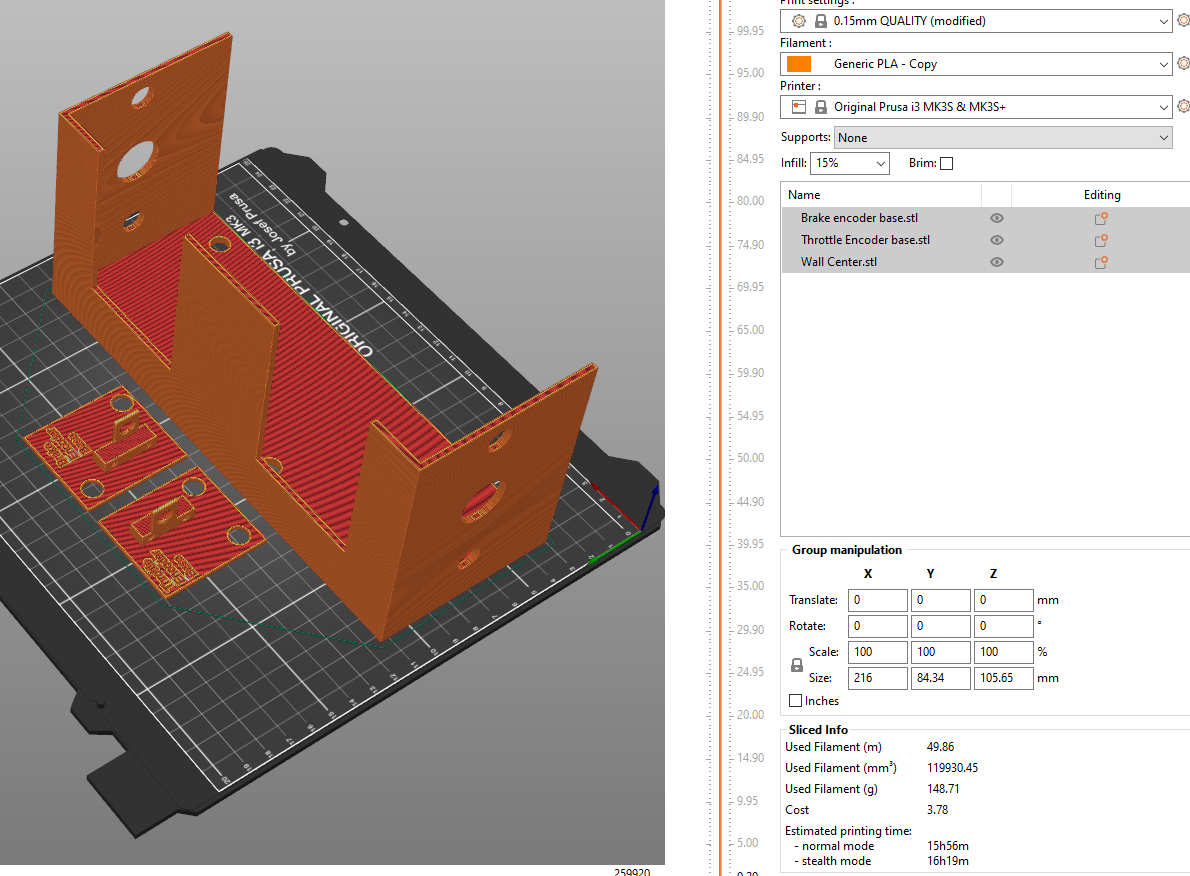
Task: Select Wall Center.stl in object list
Action: tap(839, 262)
